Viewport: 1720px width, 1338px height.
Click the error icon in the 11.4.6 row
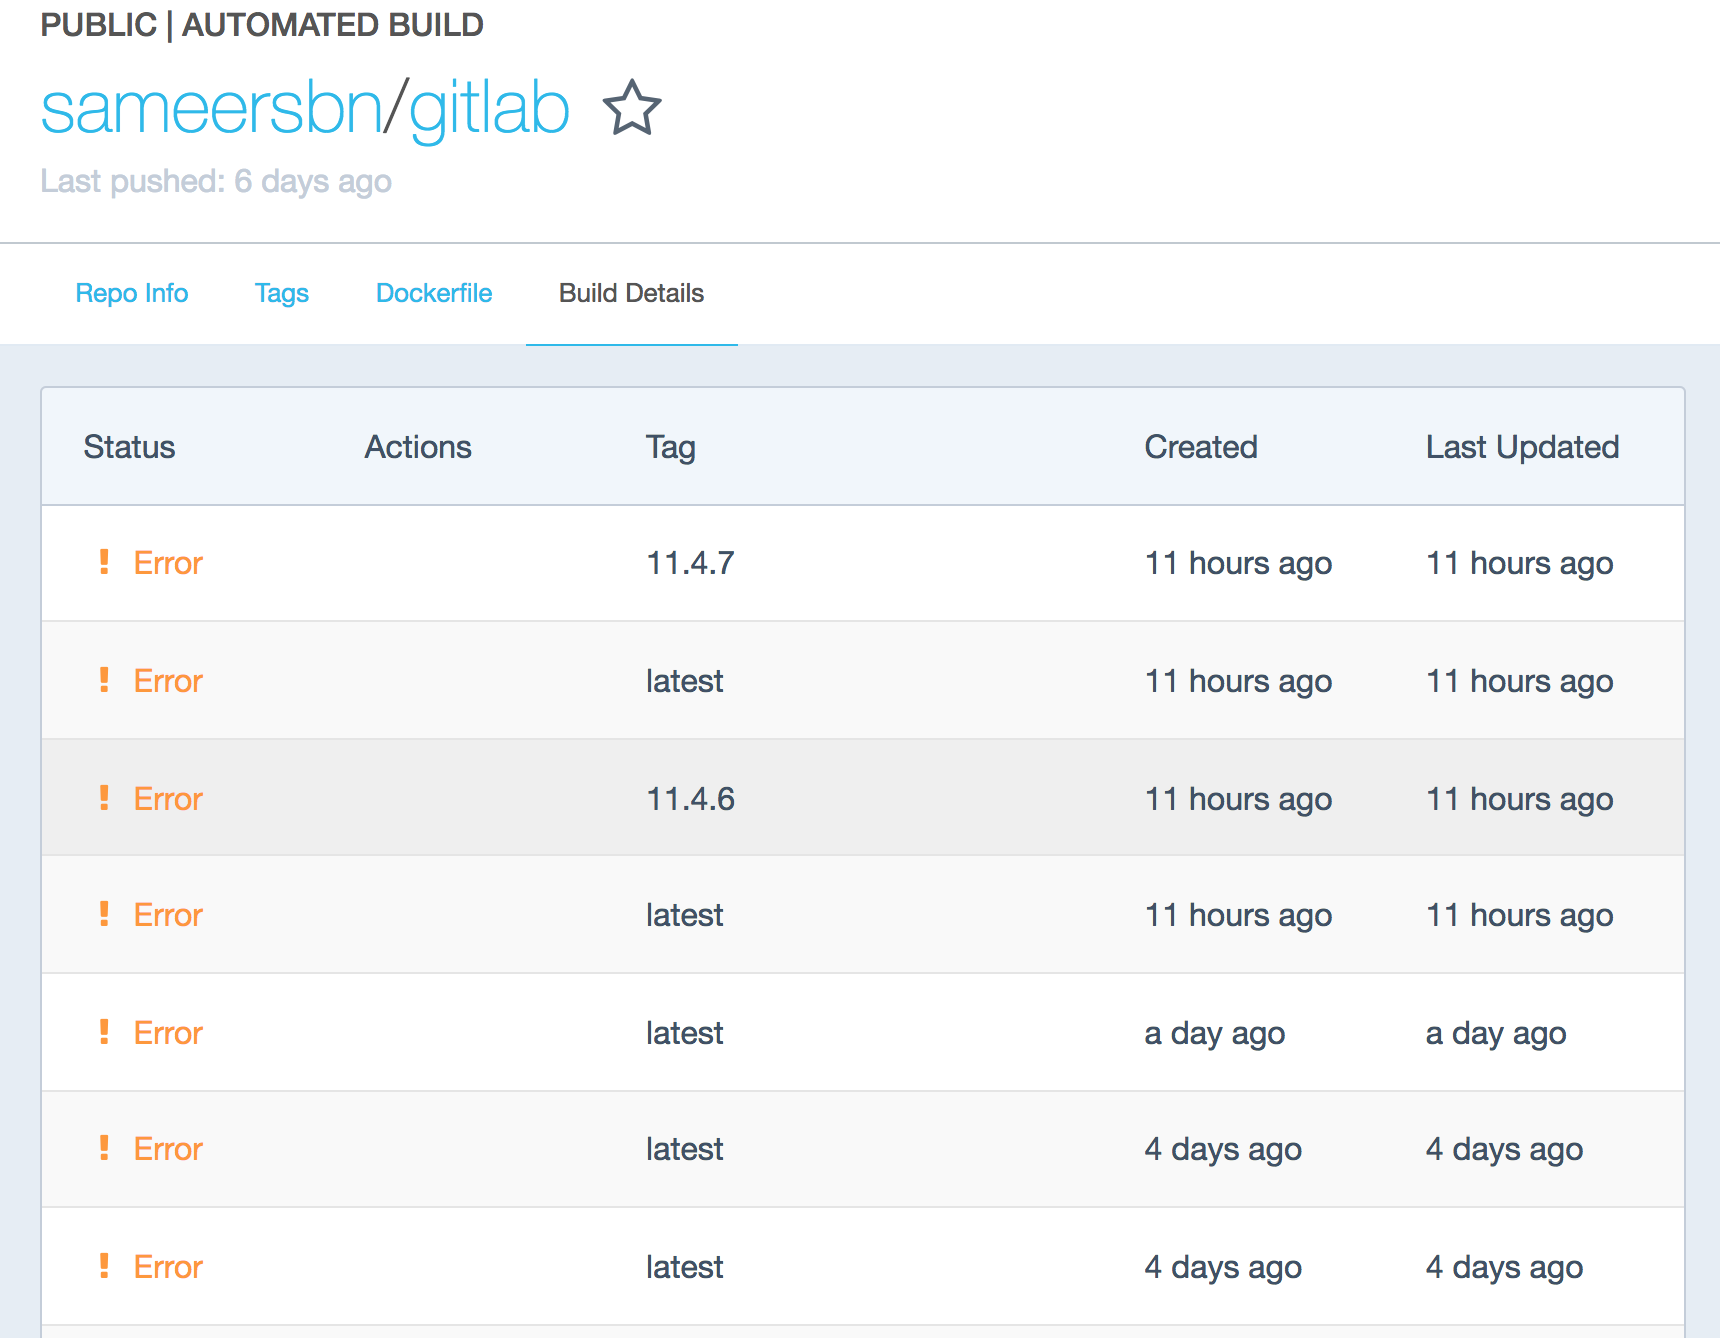(104, 797)
